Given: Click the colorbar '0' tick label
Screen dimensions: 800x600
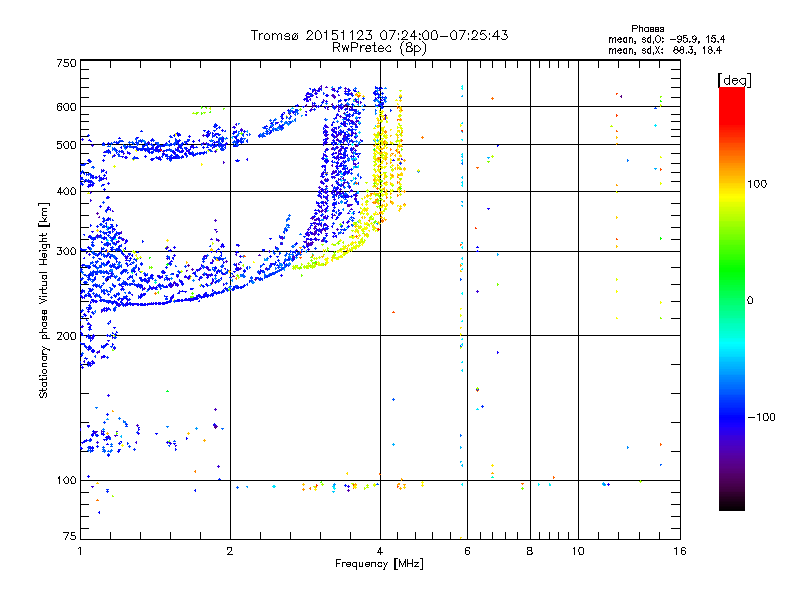Looking at the screenshot, I should pyautogui.click(x=750, y=301).
